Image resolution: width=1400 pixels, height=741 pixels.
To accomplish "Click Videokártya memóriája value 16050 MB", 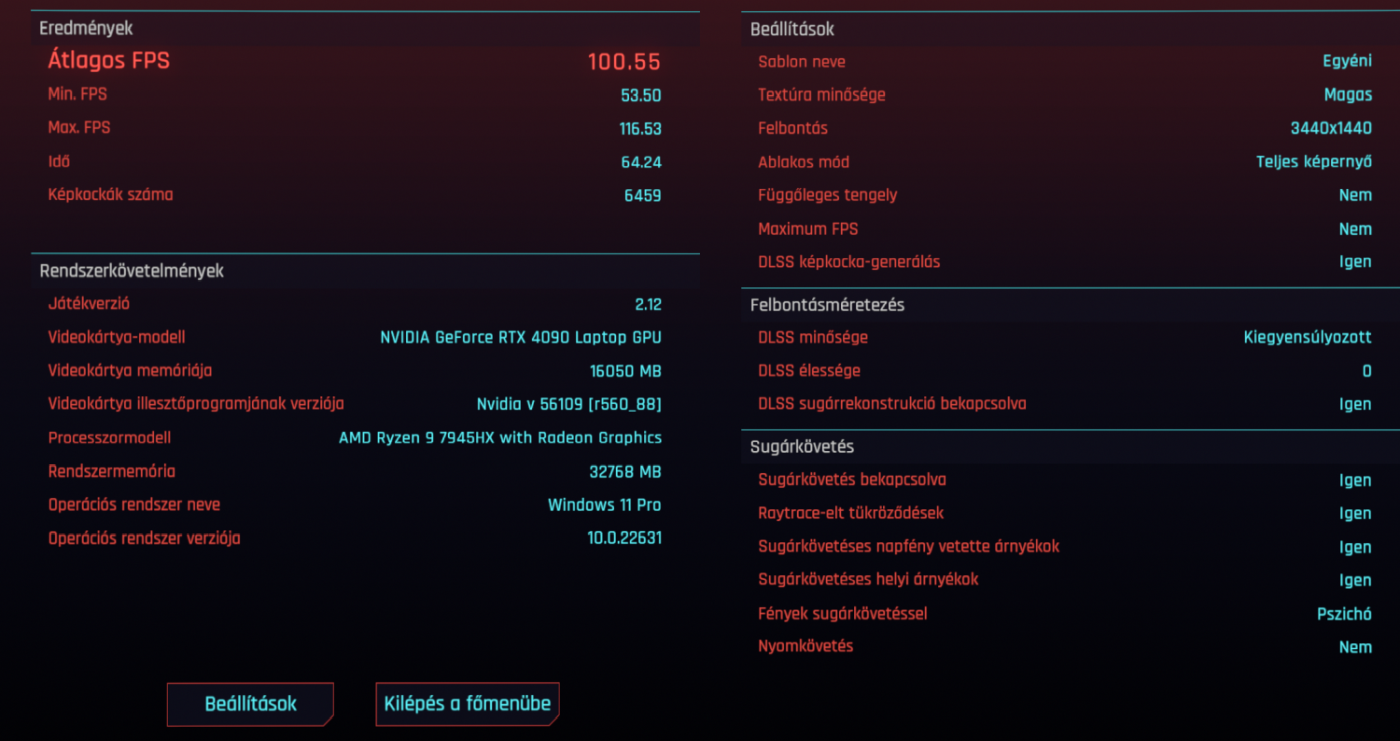I will 626,371.
